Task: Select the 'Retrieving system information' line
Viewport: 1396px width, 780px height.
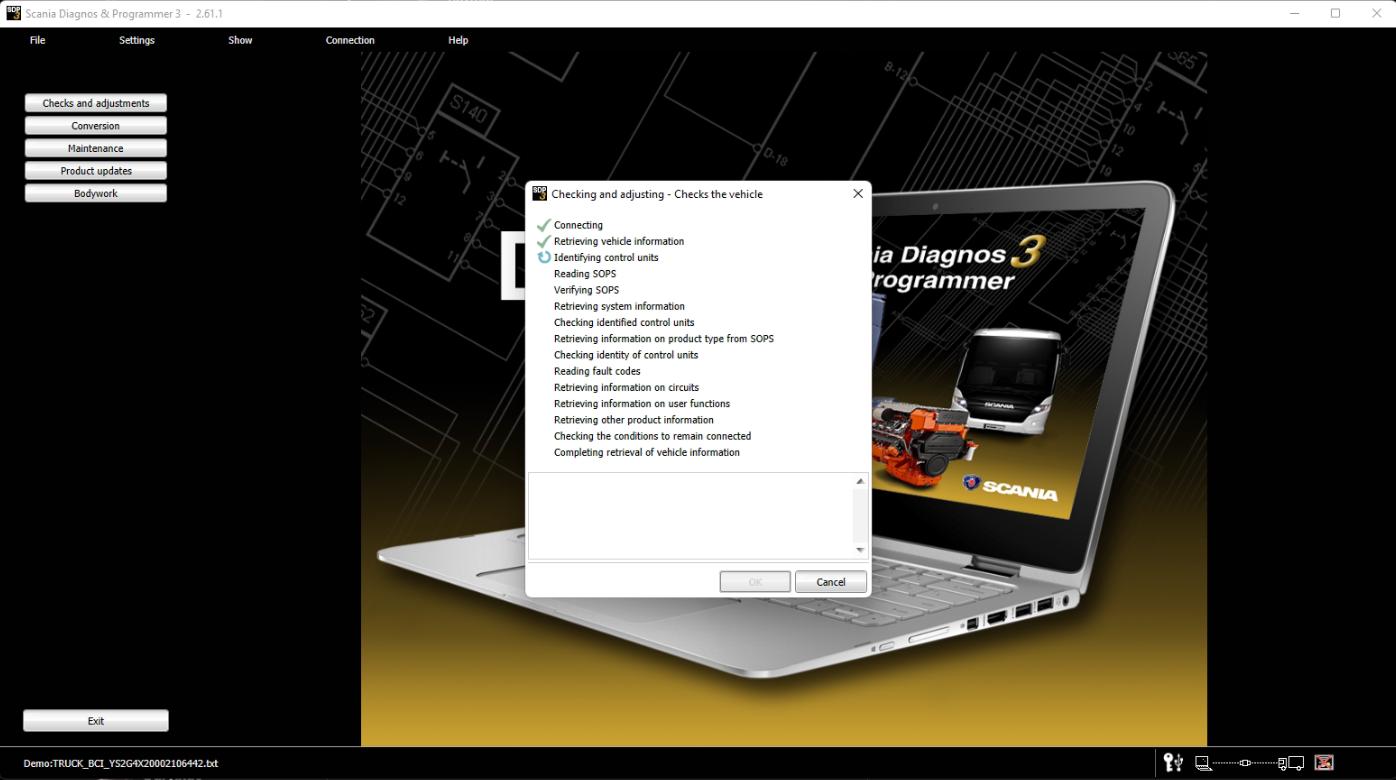Action: click(619, 306)
